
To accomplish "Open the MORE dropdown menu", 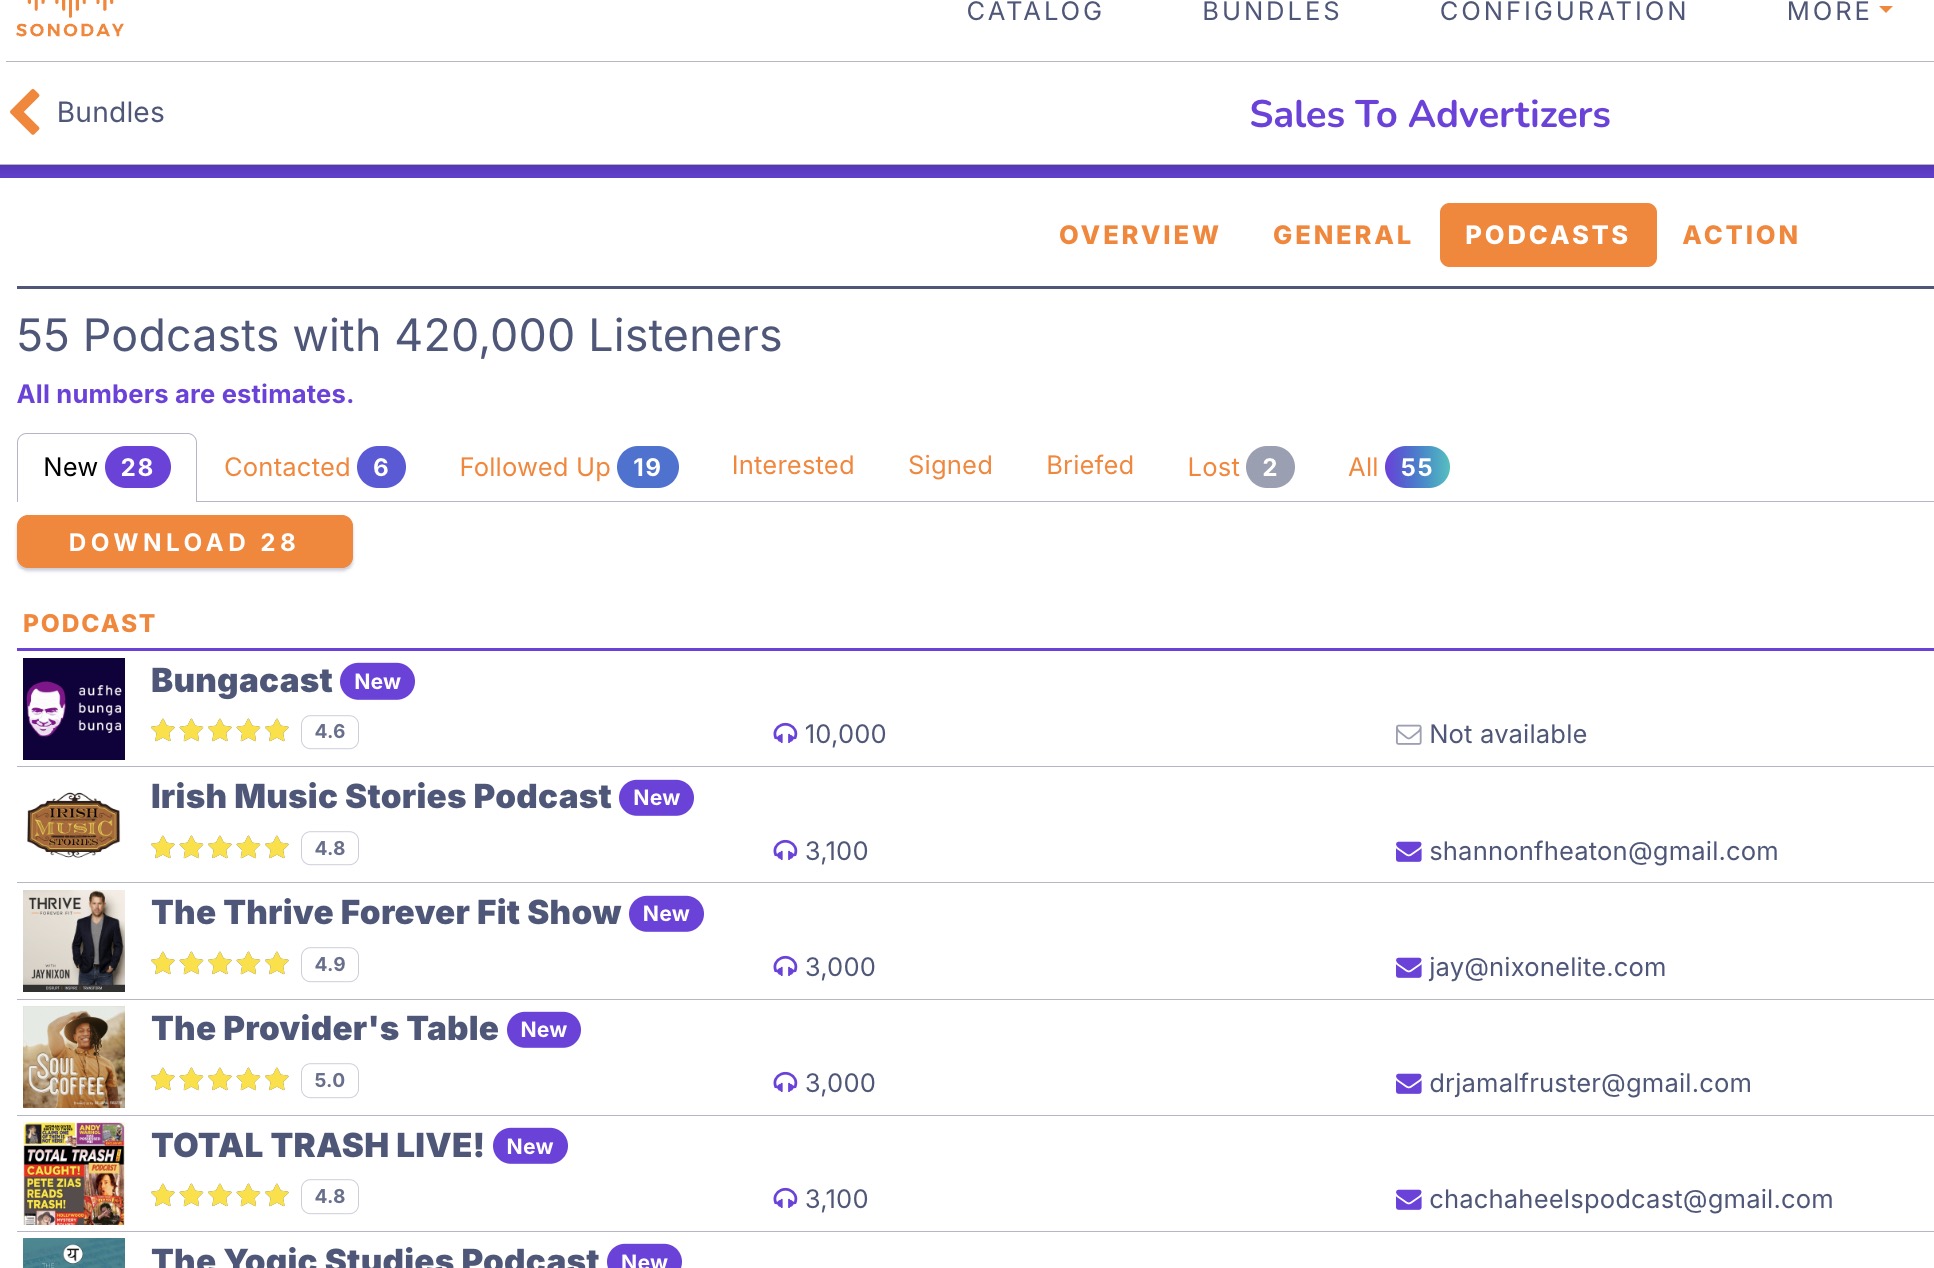I will coord(1839,12).
